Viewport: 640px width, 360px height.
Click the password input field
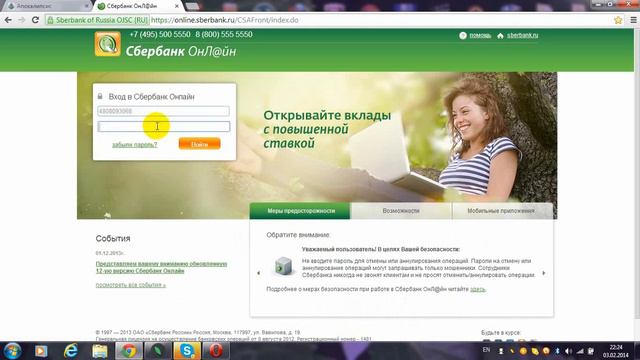pyautogui.click(x=163, y=127)
